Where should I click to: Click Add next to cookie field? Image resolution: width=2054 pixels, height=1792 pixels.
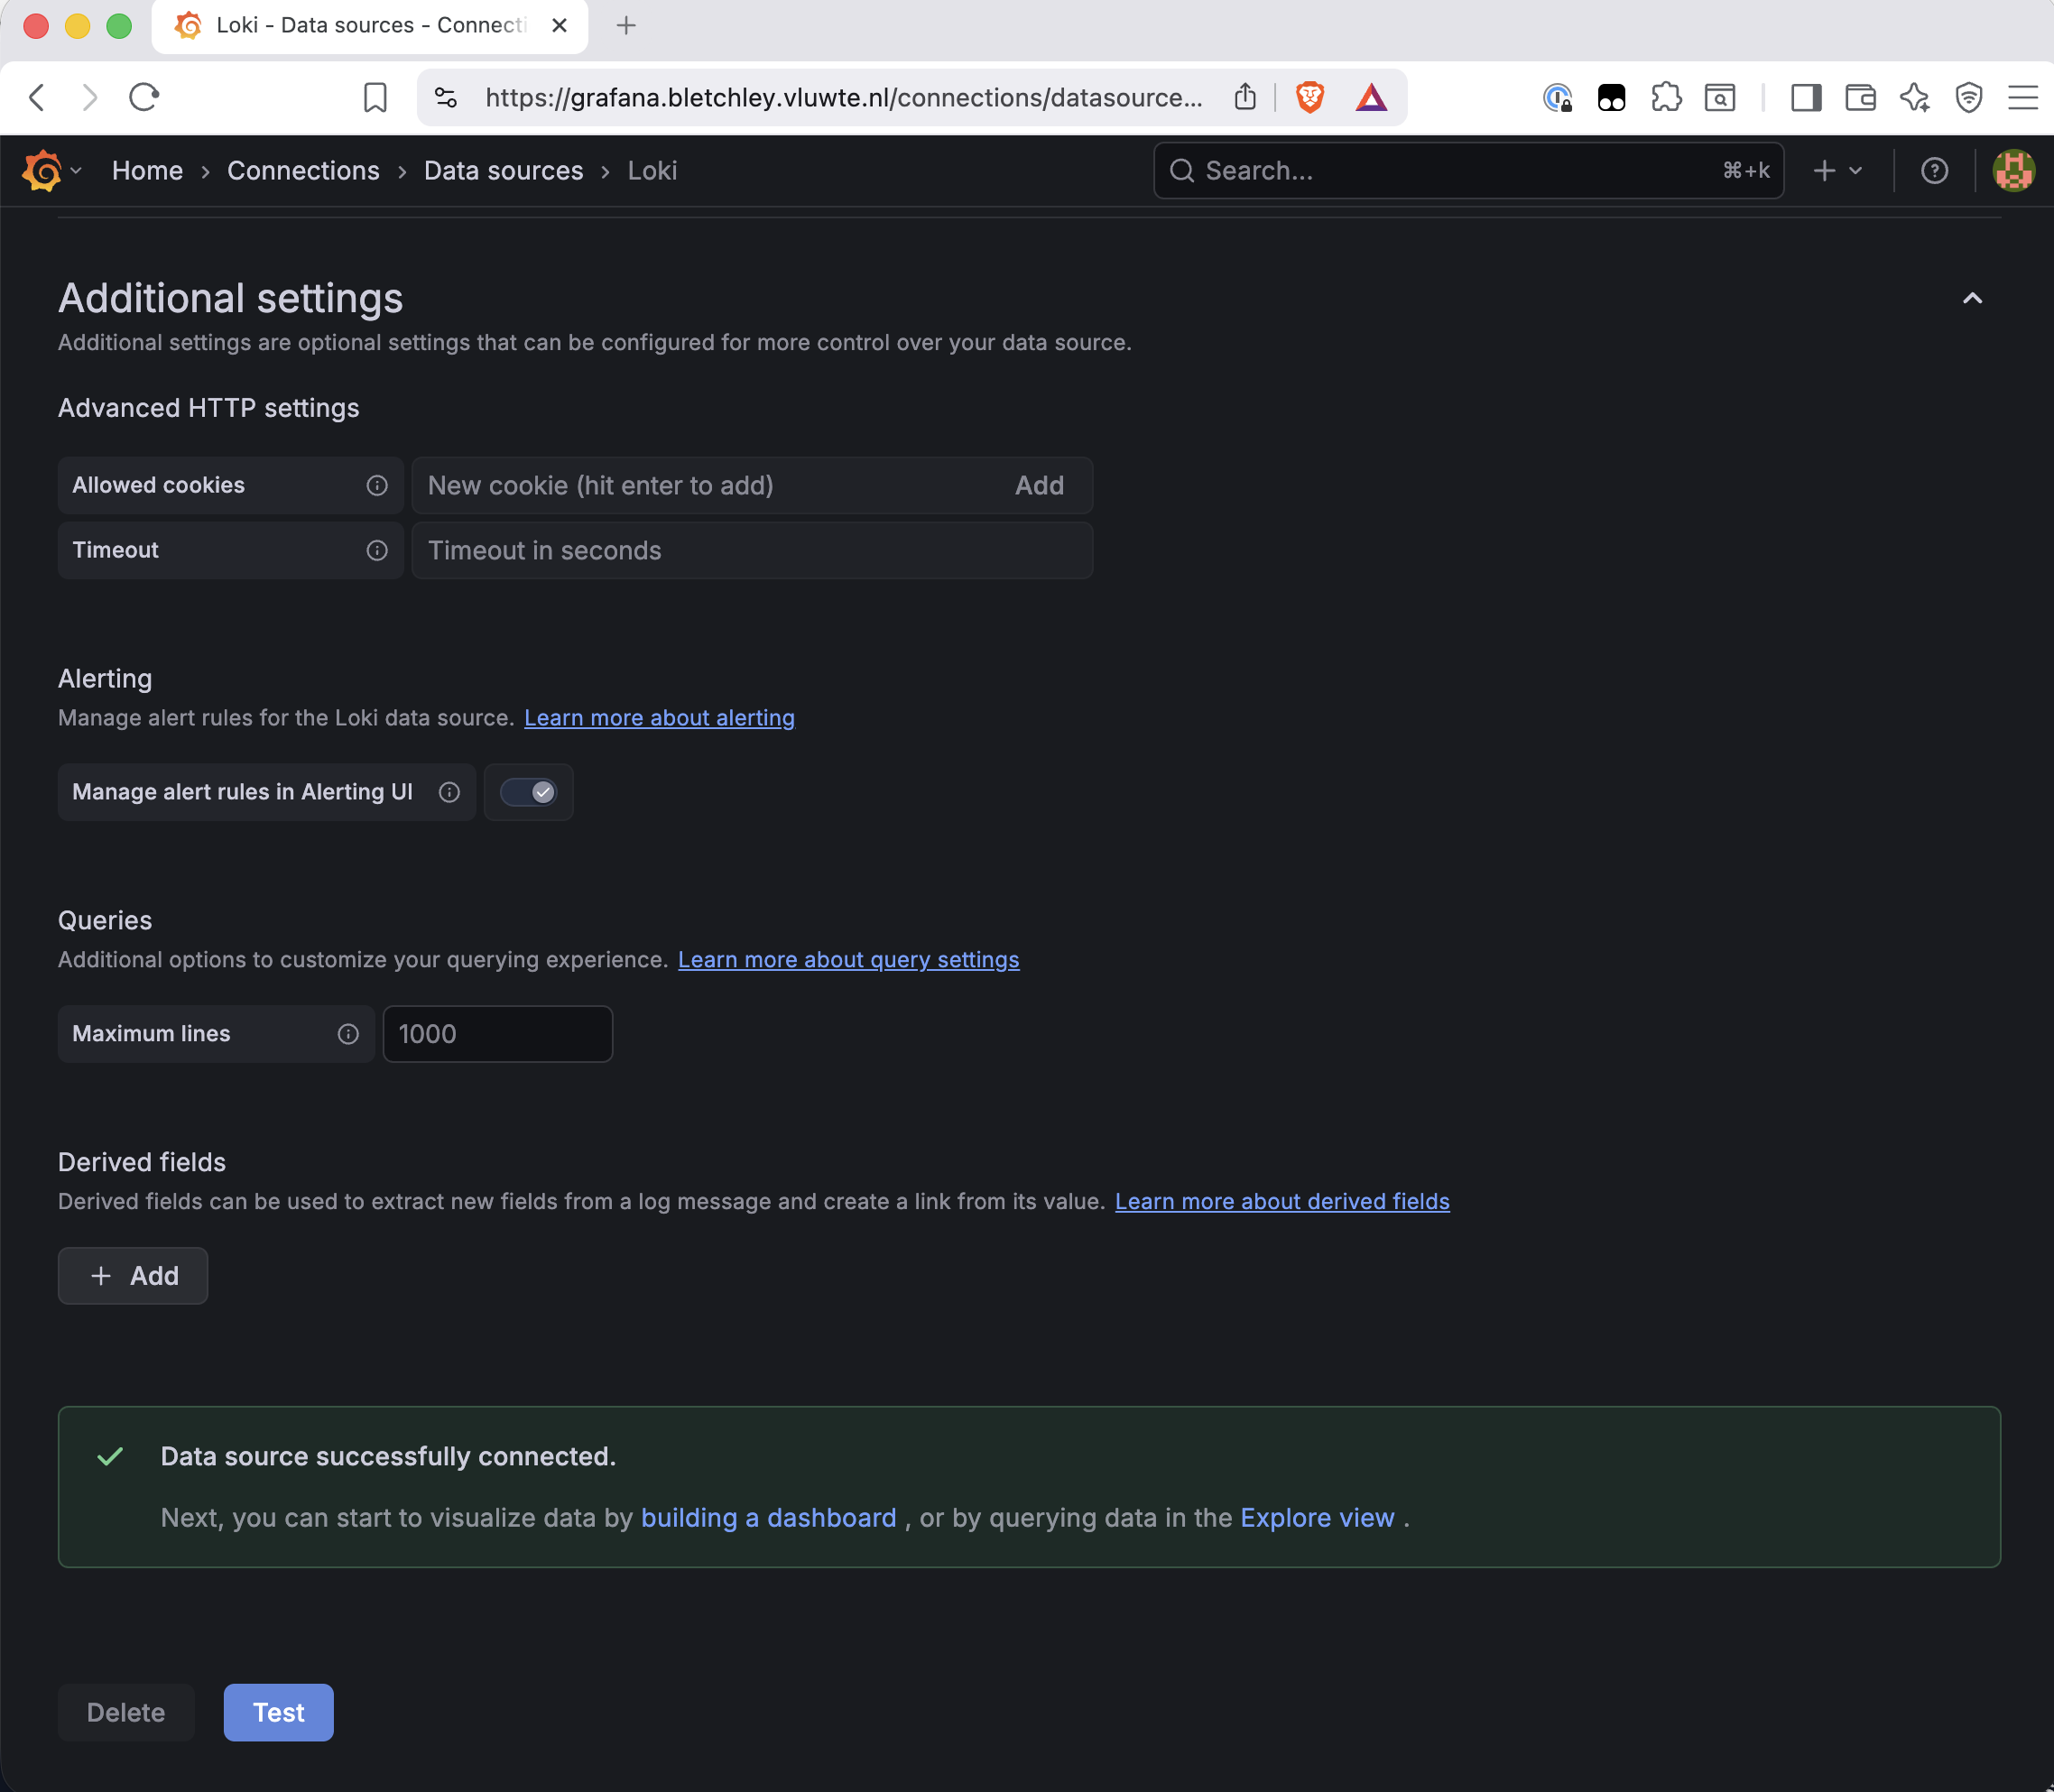(x=1039, y=486)
